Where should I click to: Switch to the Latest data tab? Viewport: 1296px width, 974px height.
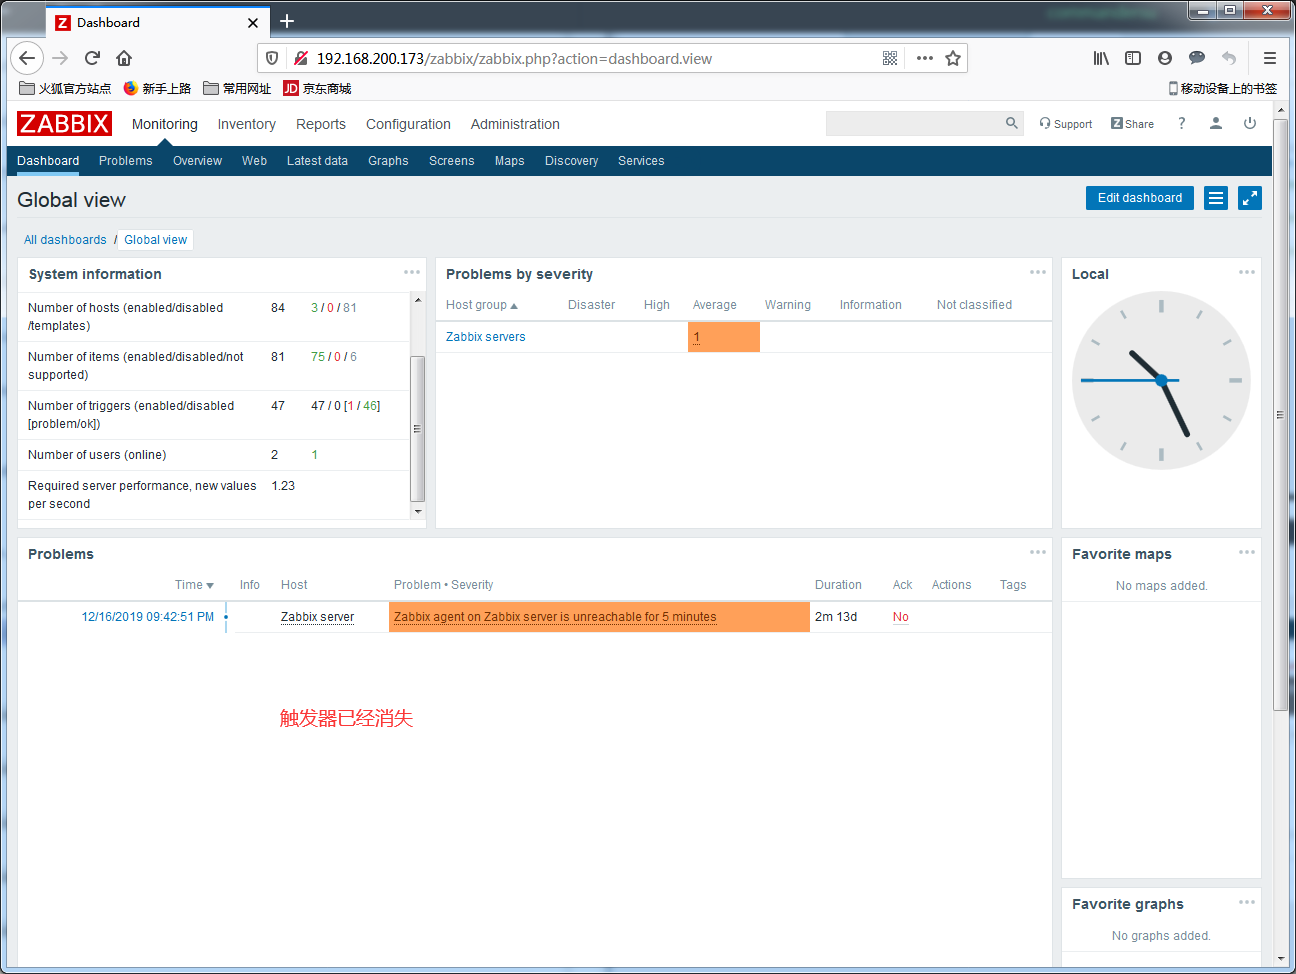pyautogui.click(x=317, y=161)
